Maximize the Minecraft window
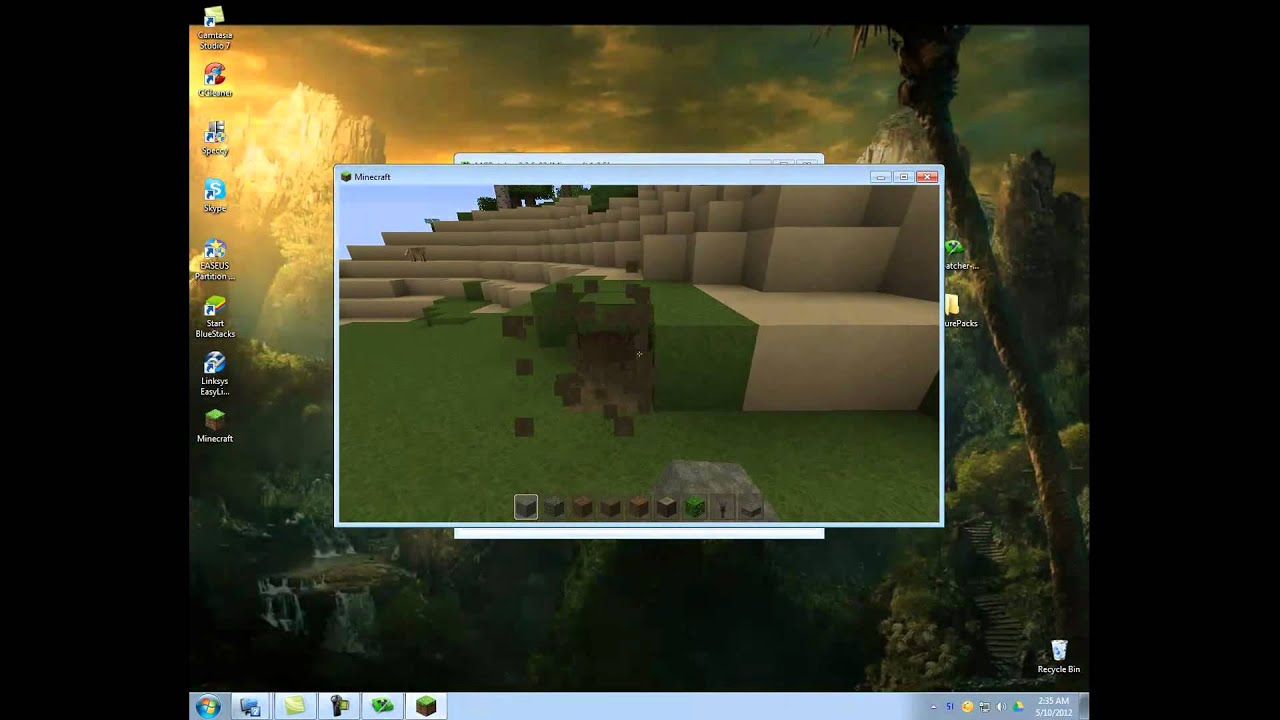1280x720 pixels. tap(904, 177)
